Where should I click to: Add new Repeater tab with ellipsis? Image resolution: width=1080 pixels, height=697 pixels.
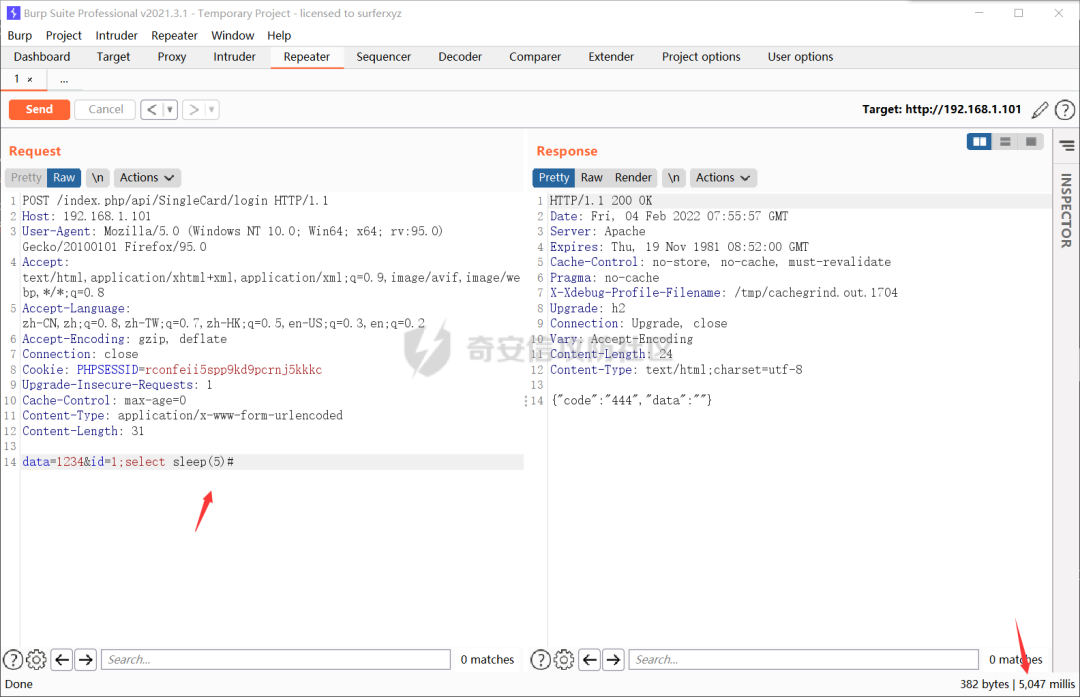click(63, 80)
